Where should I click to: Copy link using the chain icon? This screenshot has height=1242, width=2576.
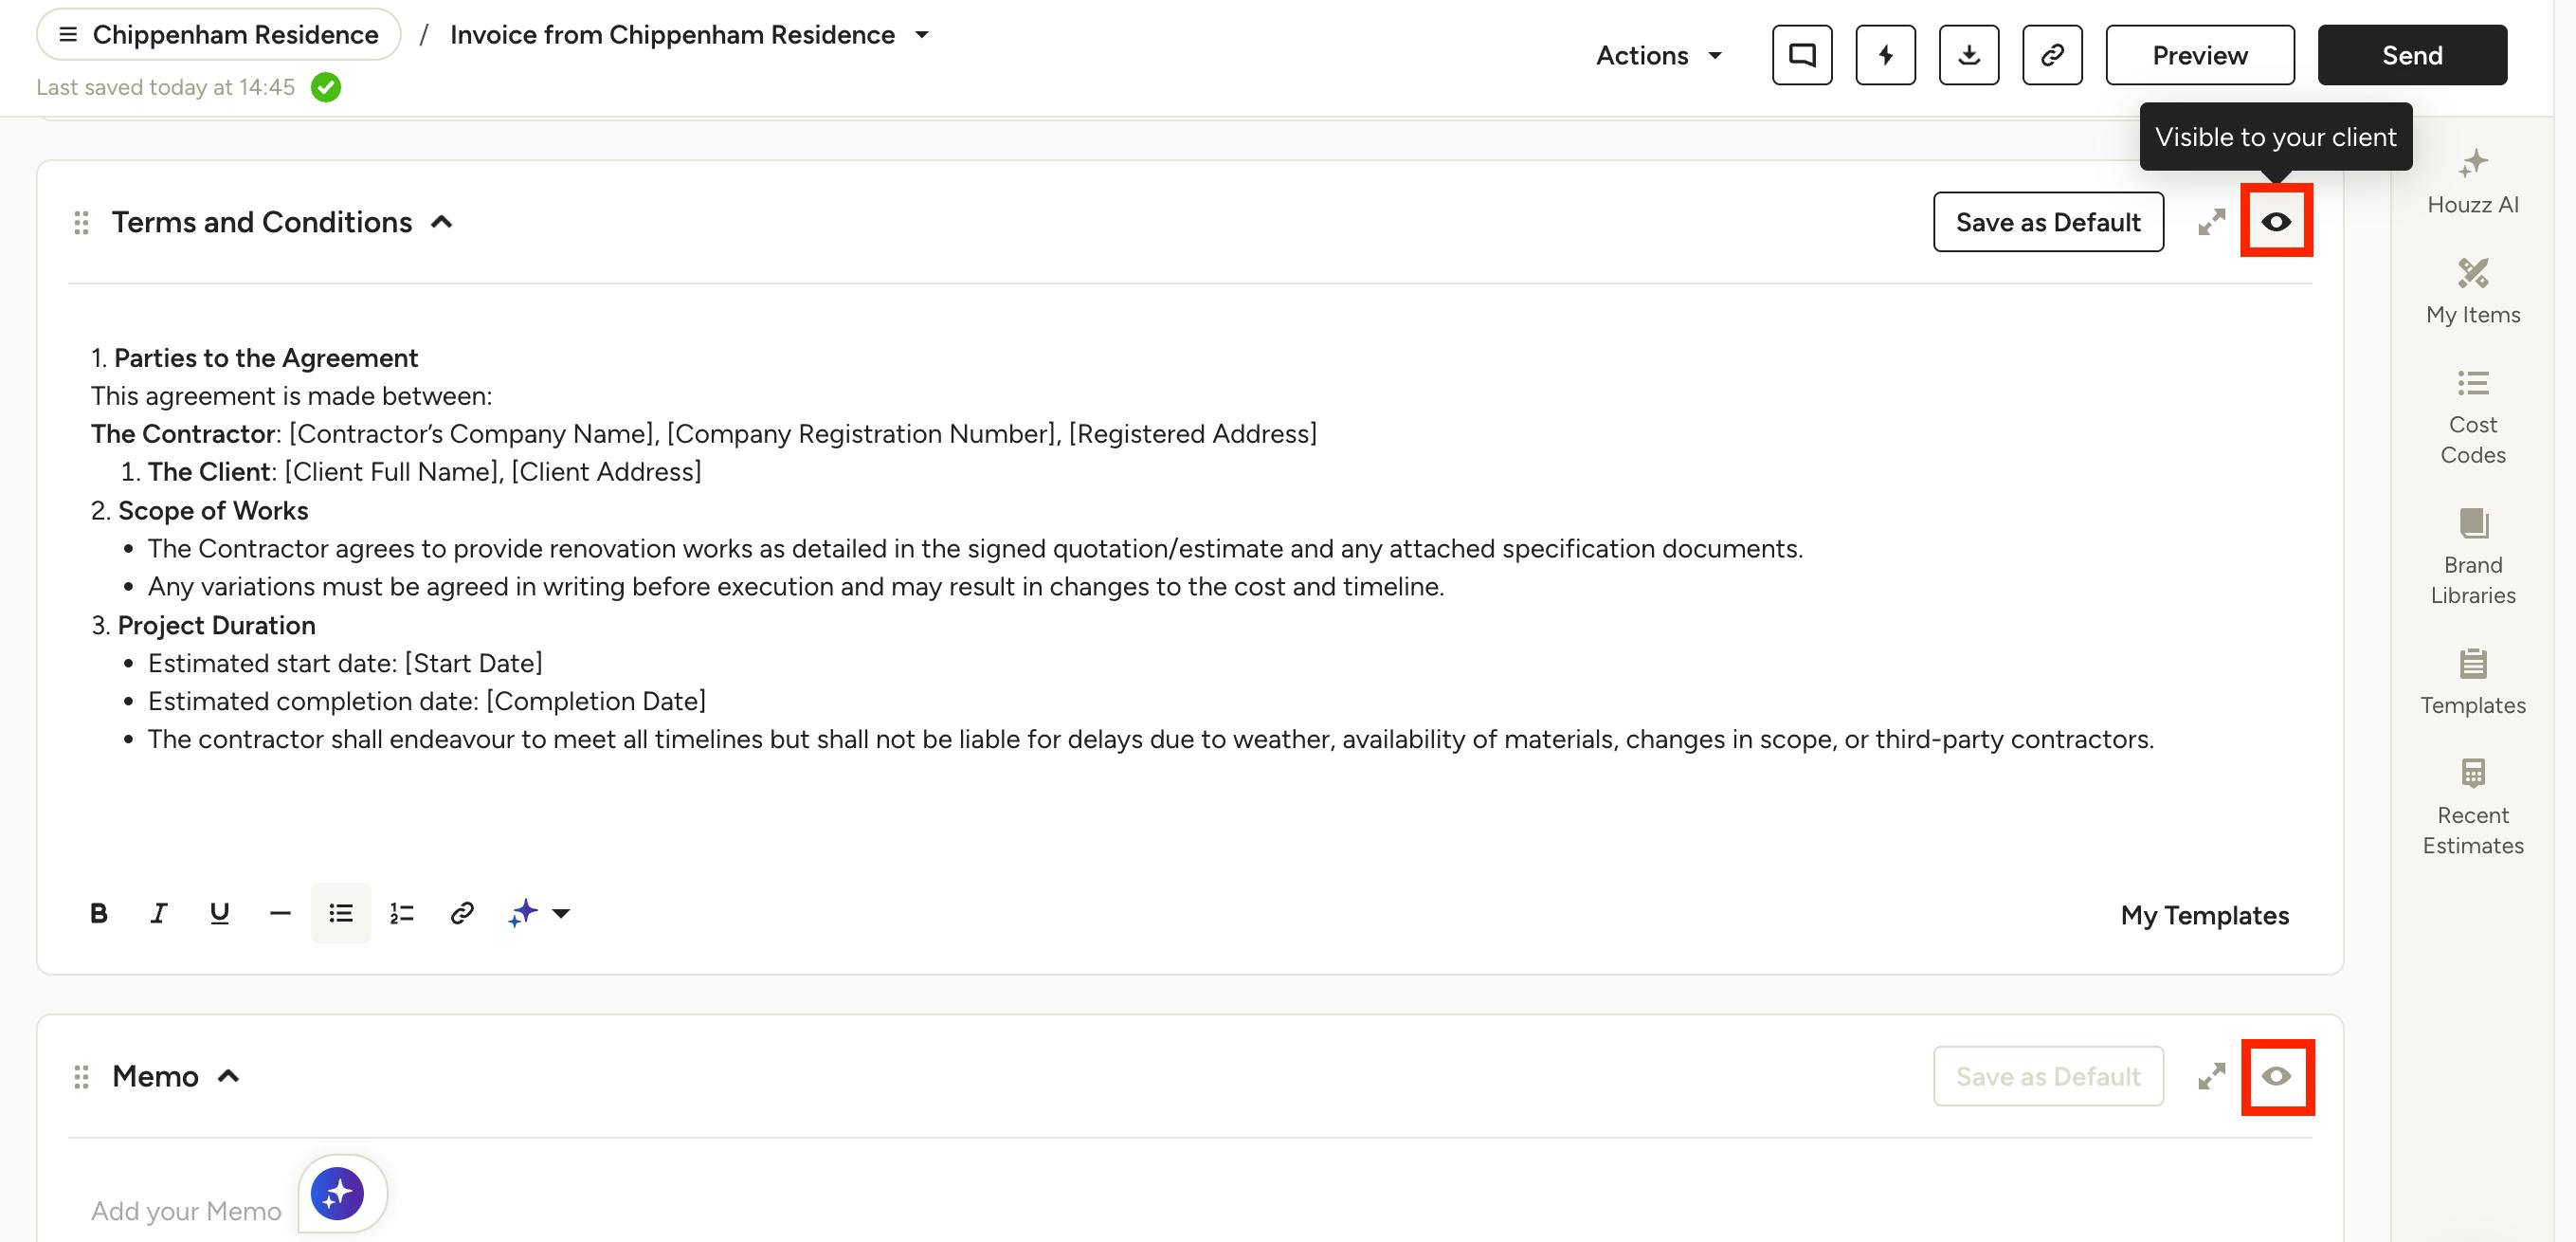[x=2052, y=55]
